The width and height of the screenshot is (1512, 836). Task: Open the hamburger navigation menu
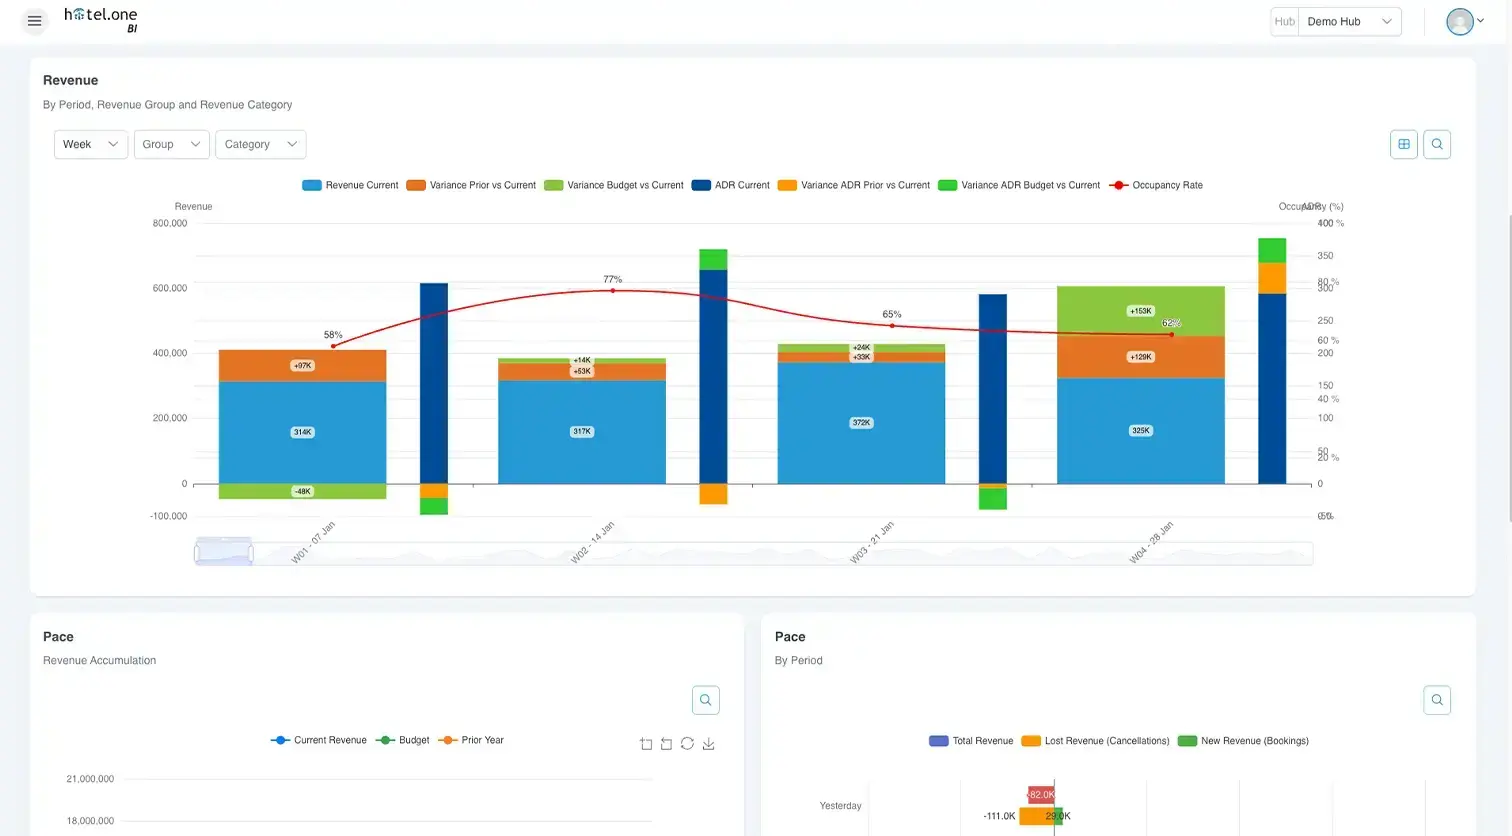34,21
